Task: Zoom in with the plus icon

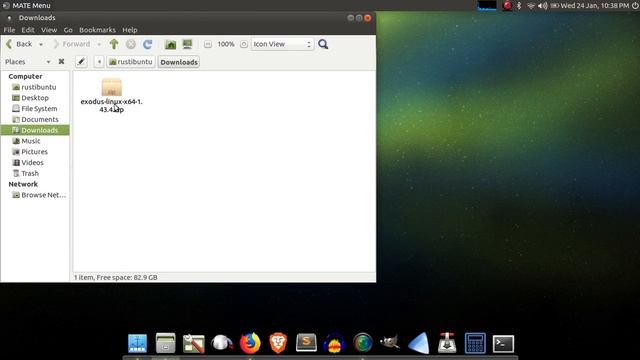Action: [x=244, y=44]
